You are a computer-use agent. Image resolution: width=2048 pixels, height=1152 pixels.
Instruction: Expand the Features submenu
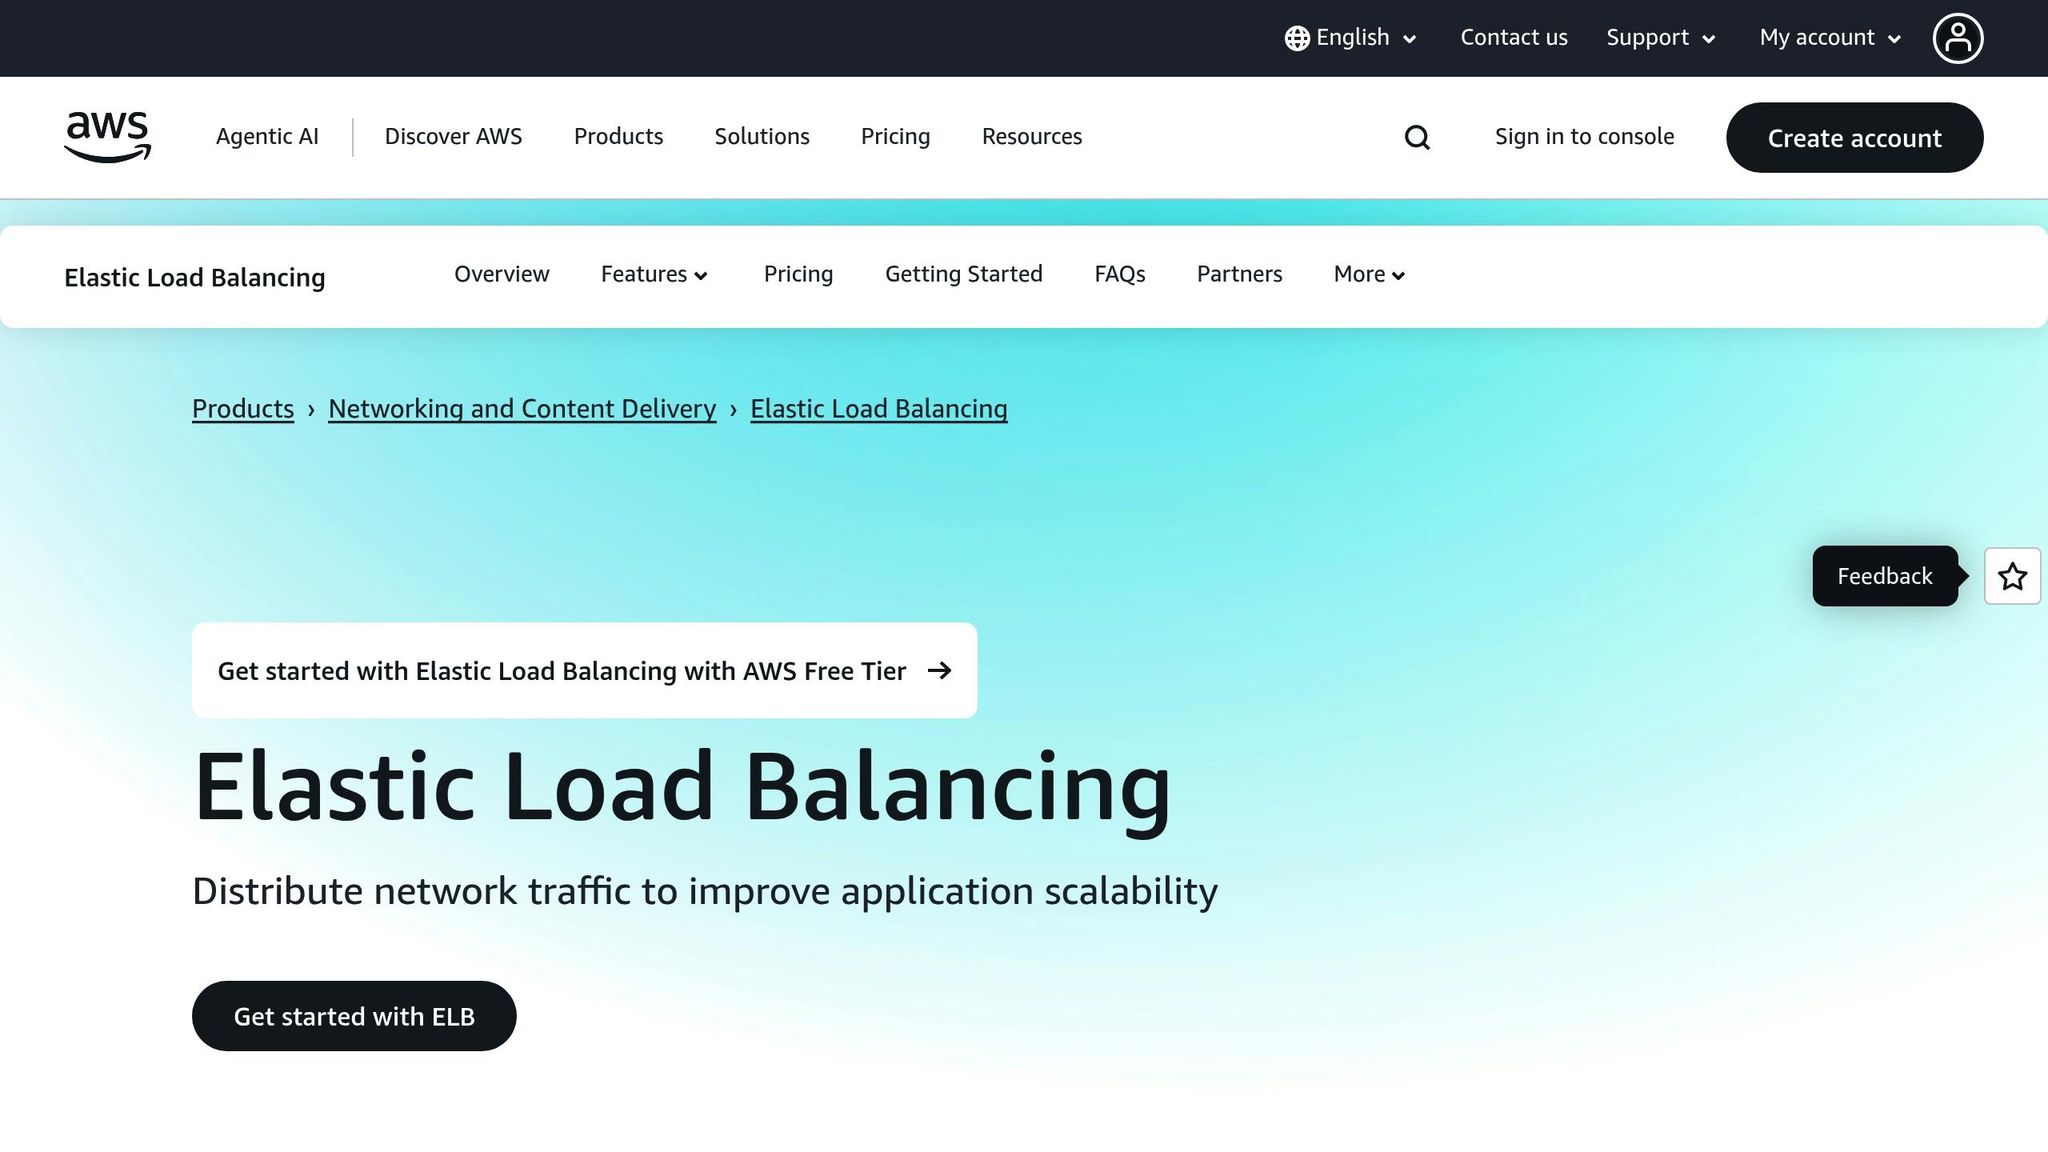(x=654, y=274)
